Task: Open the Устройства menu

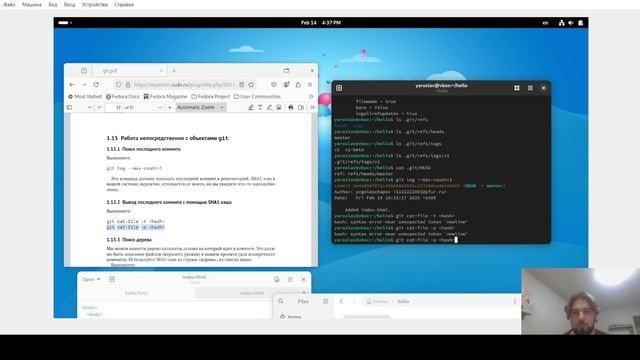Action: tap(95, 5)
